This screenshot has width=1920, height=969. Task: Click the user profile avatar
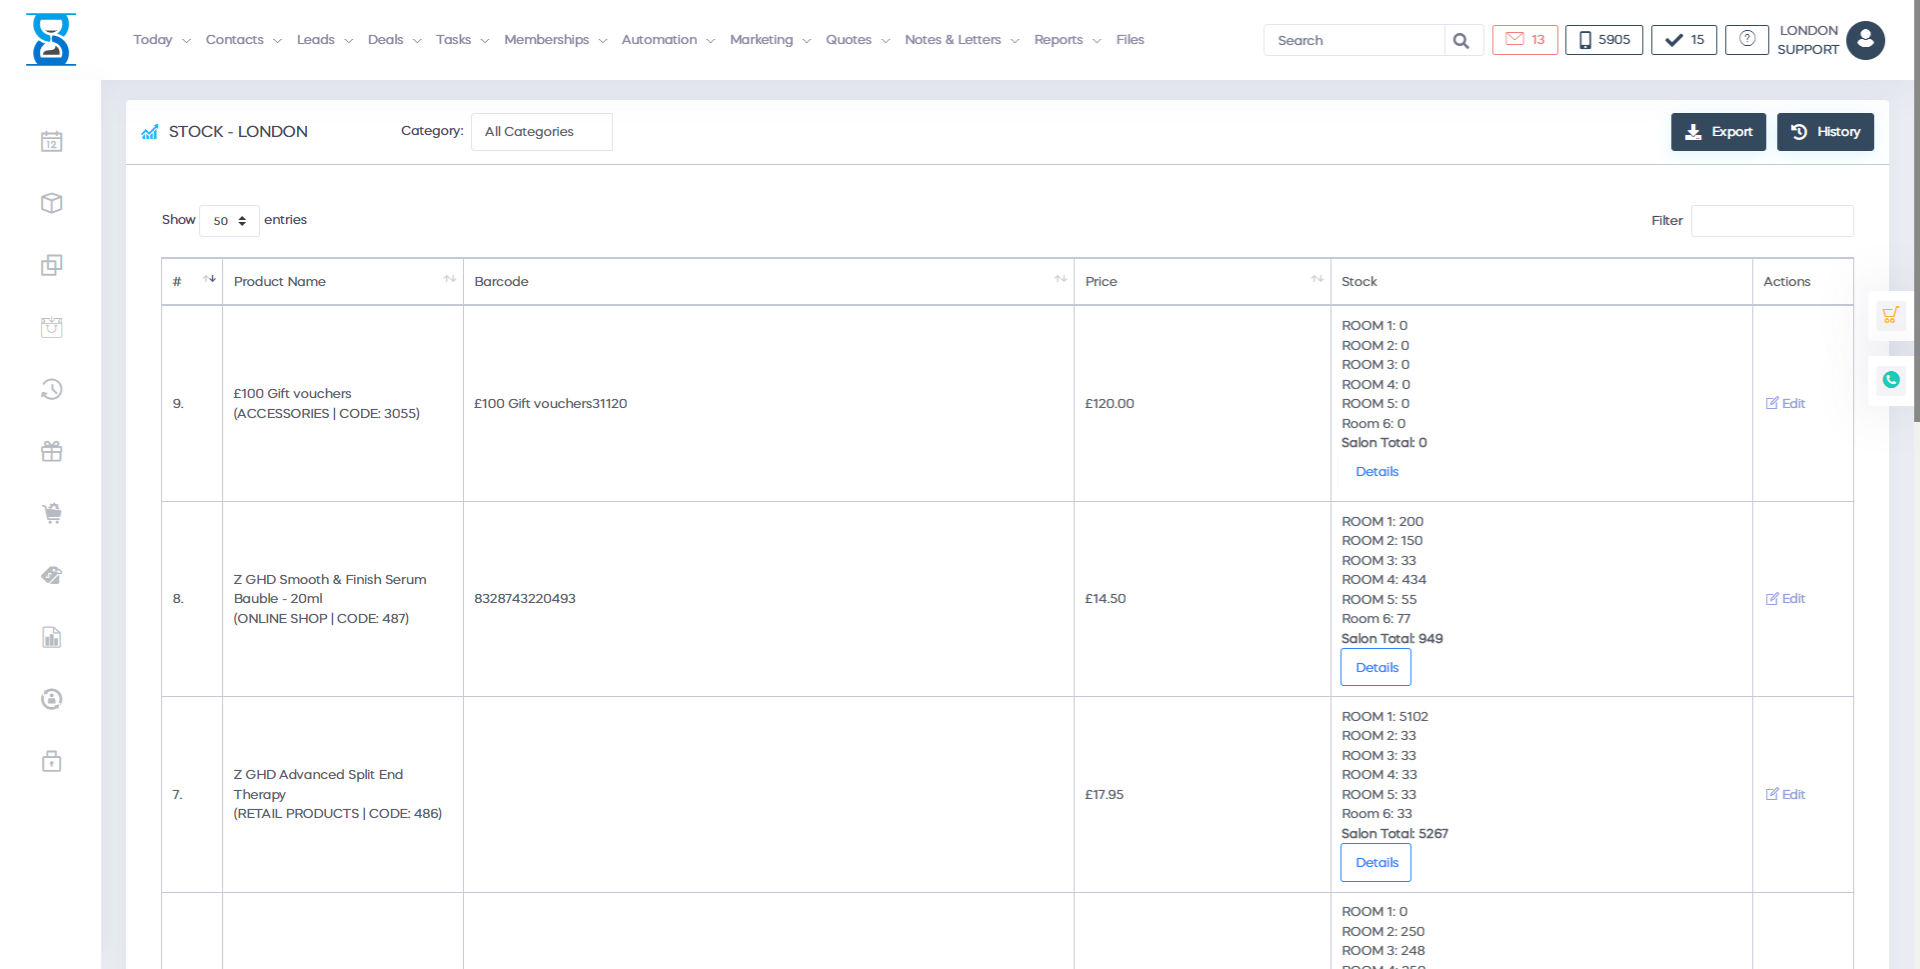pos(1865,40)
